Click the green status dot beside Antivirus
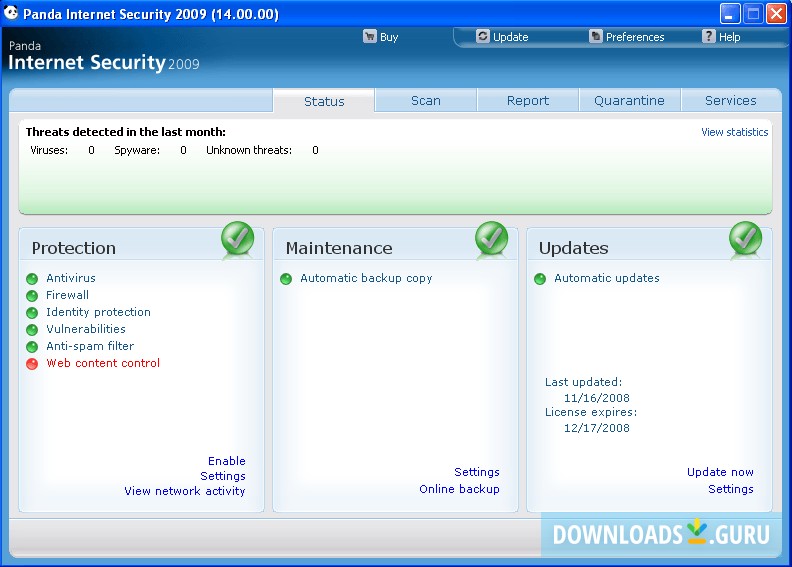The height and width of the screenshot is (567, 792). coord(32,279)
